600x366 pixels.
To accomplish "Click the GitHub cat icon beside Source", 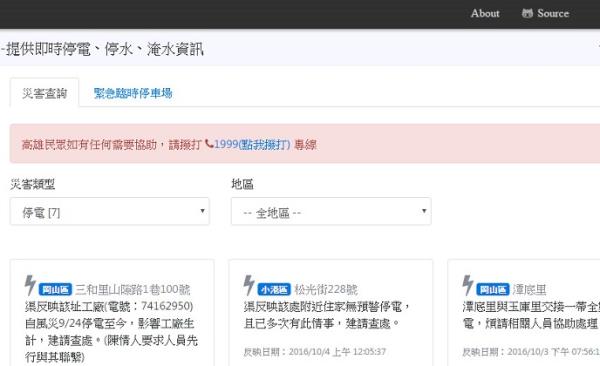I will tap(527, 13).
